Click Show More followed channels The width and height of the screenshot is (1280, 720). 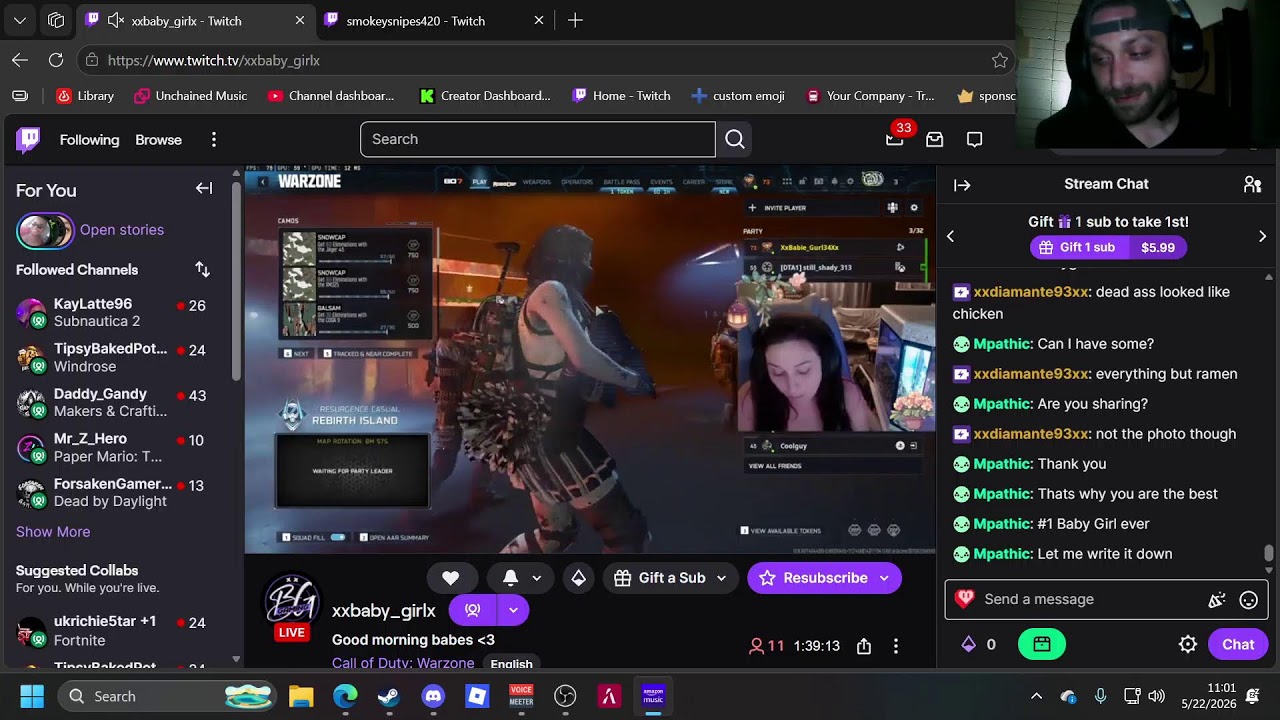click(53, 532)
